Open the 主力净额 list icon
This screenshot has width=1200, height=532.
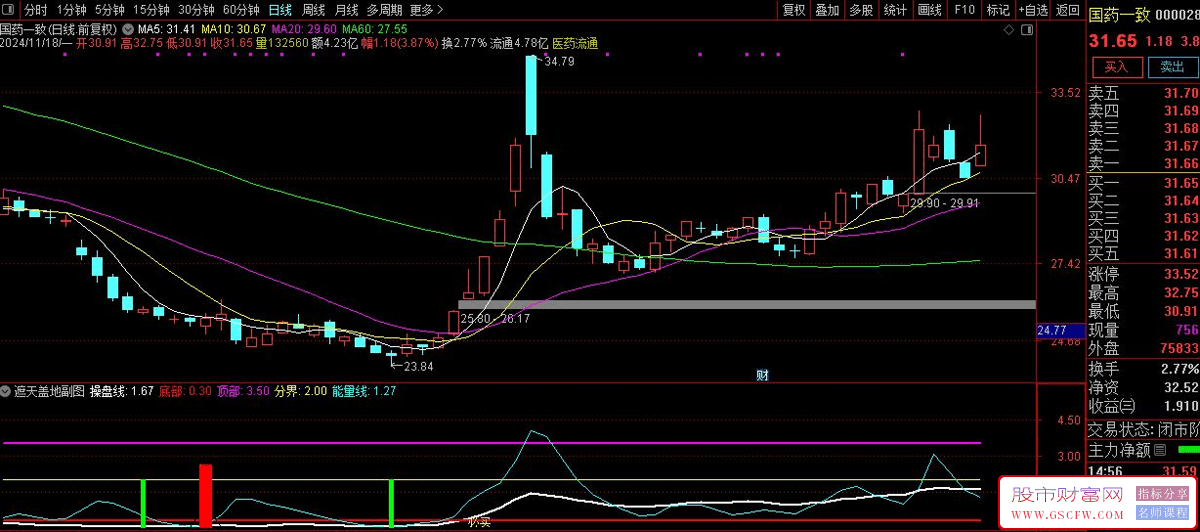click(1160, 451)
